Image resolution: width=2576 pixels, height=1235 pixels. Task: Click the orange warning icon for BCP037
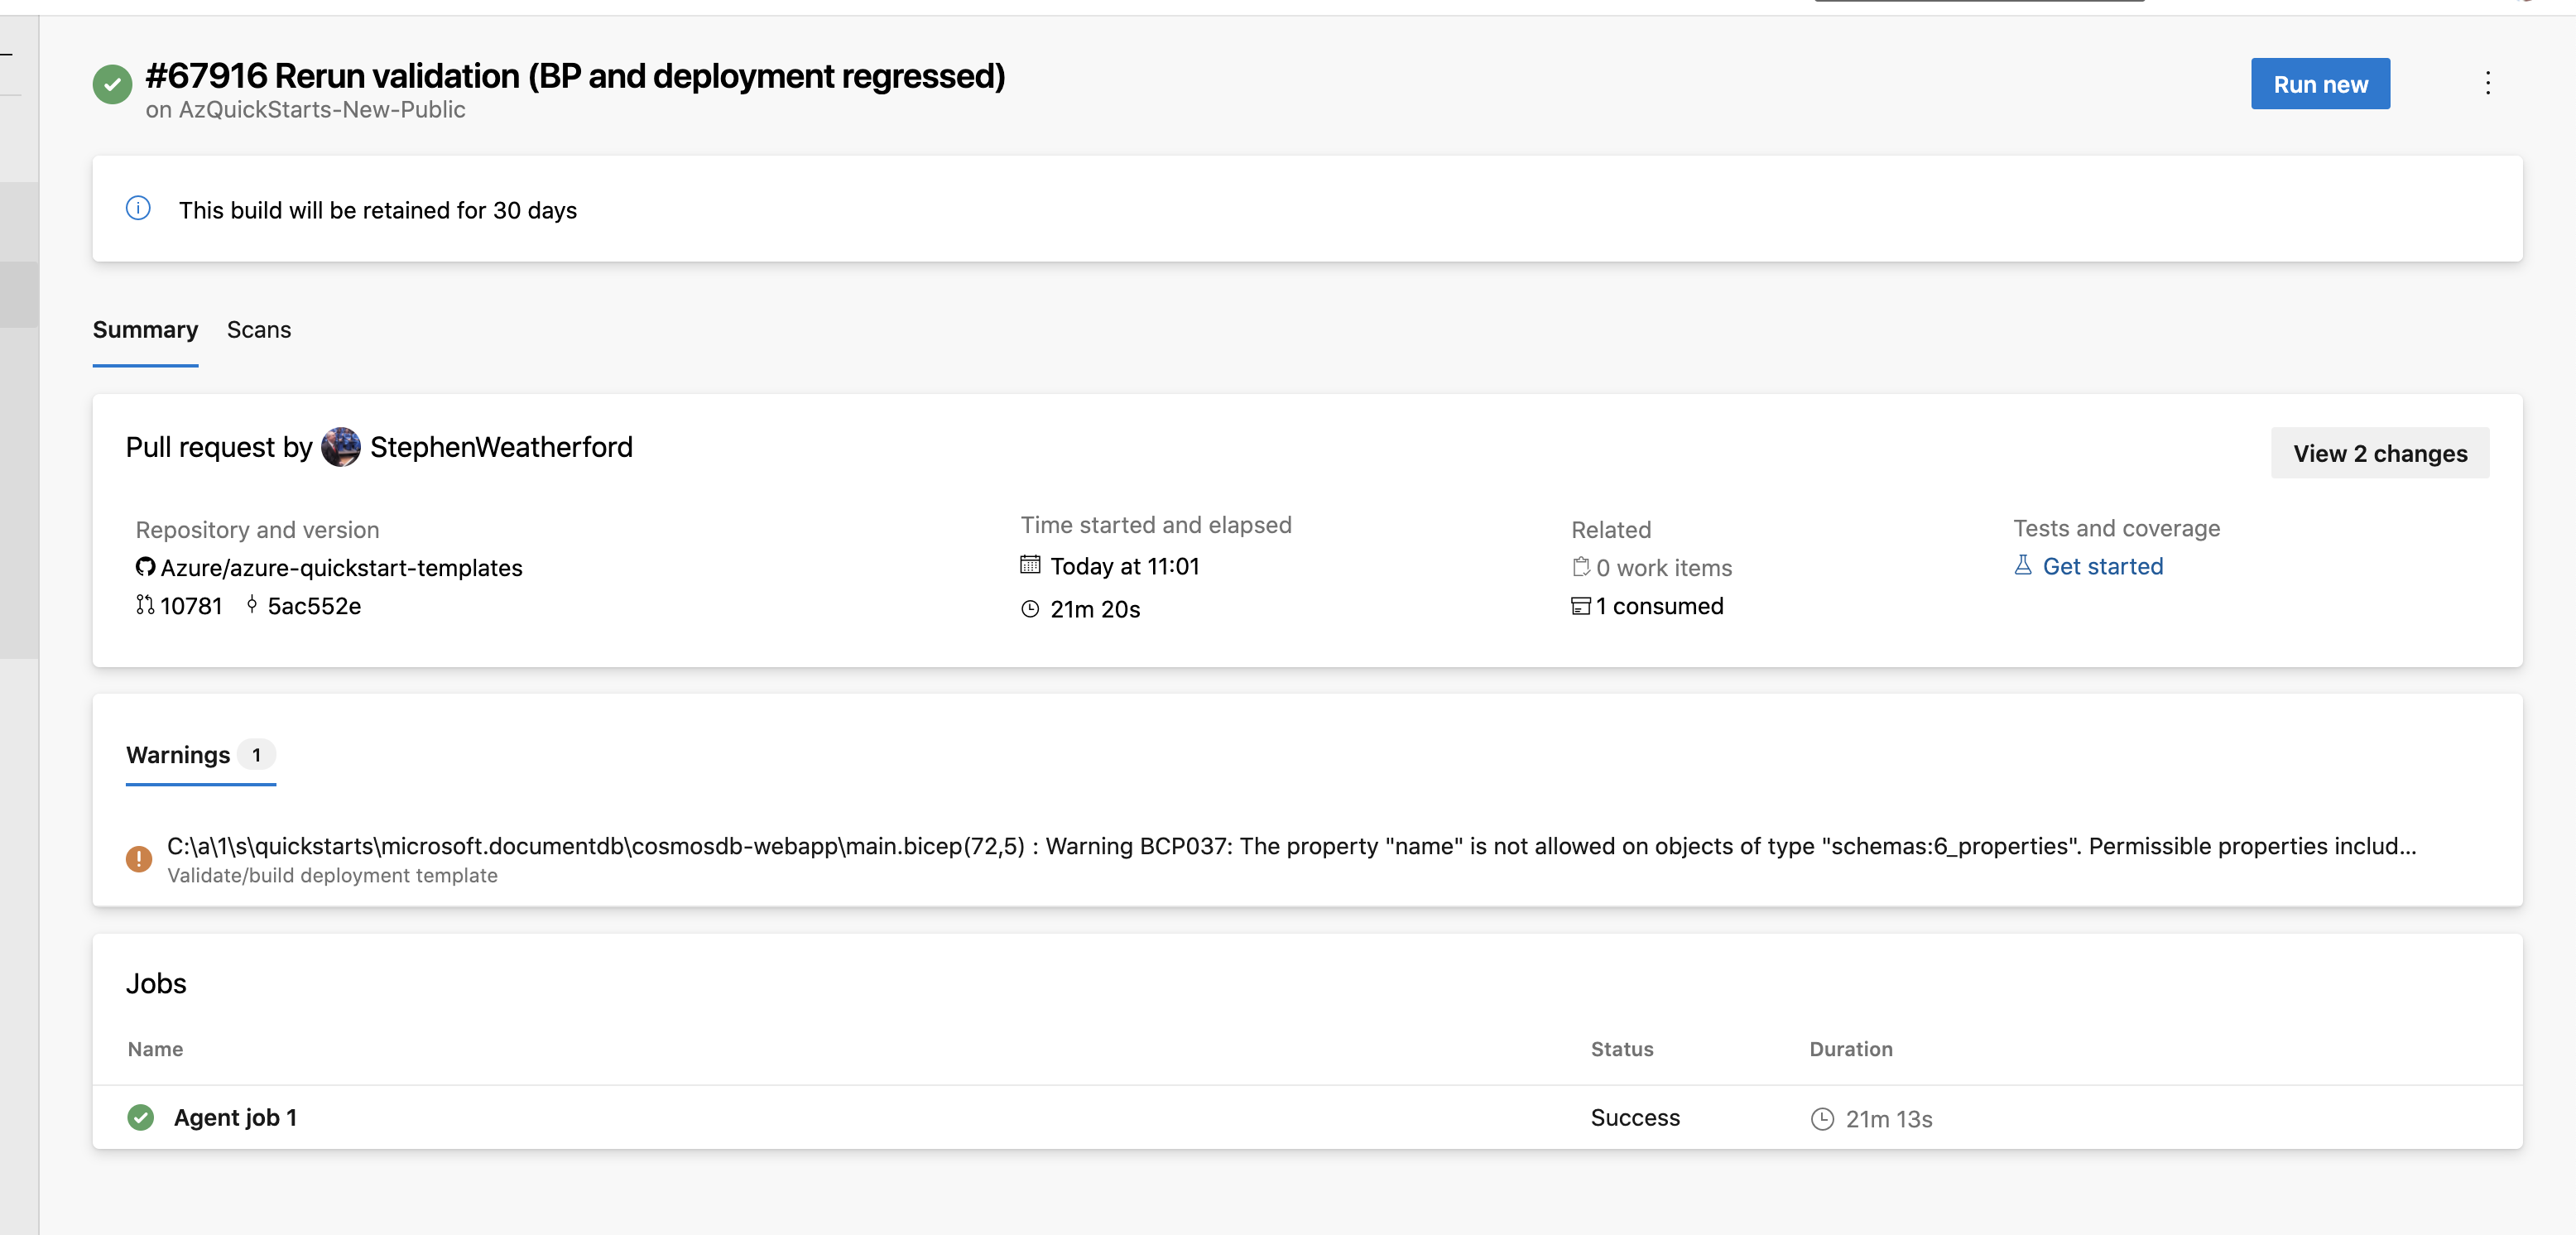pos(139,858)
